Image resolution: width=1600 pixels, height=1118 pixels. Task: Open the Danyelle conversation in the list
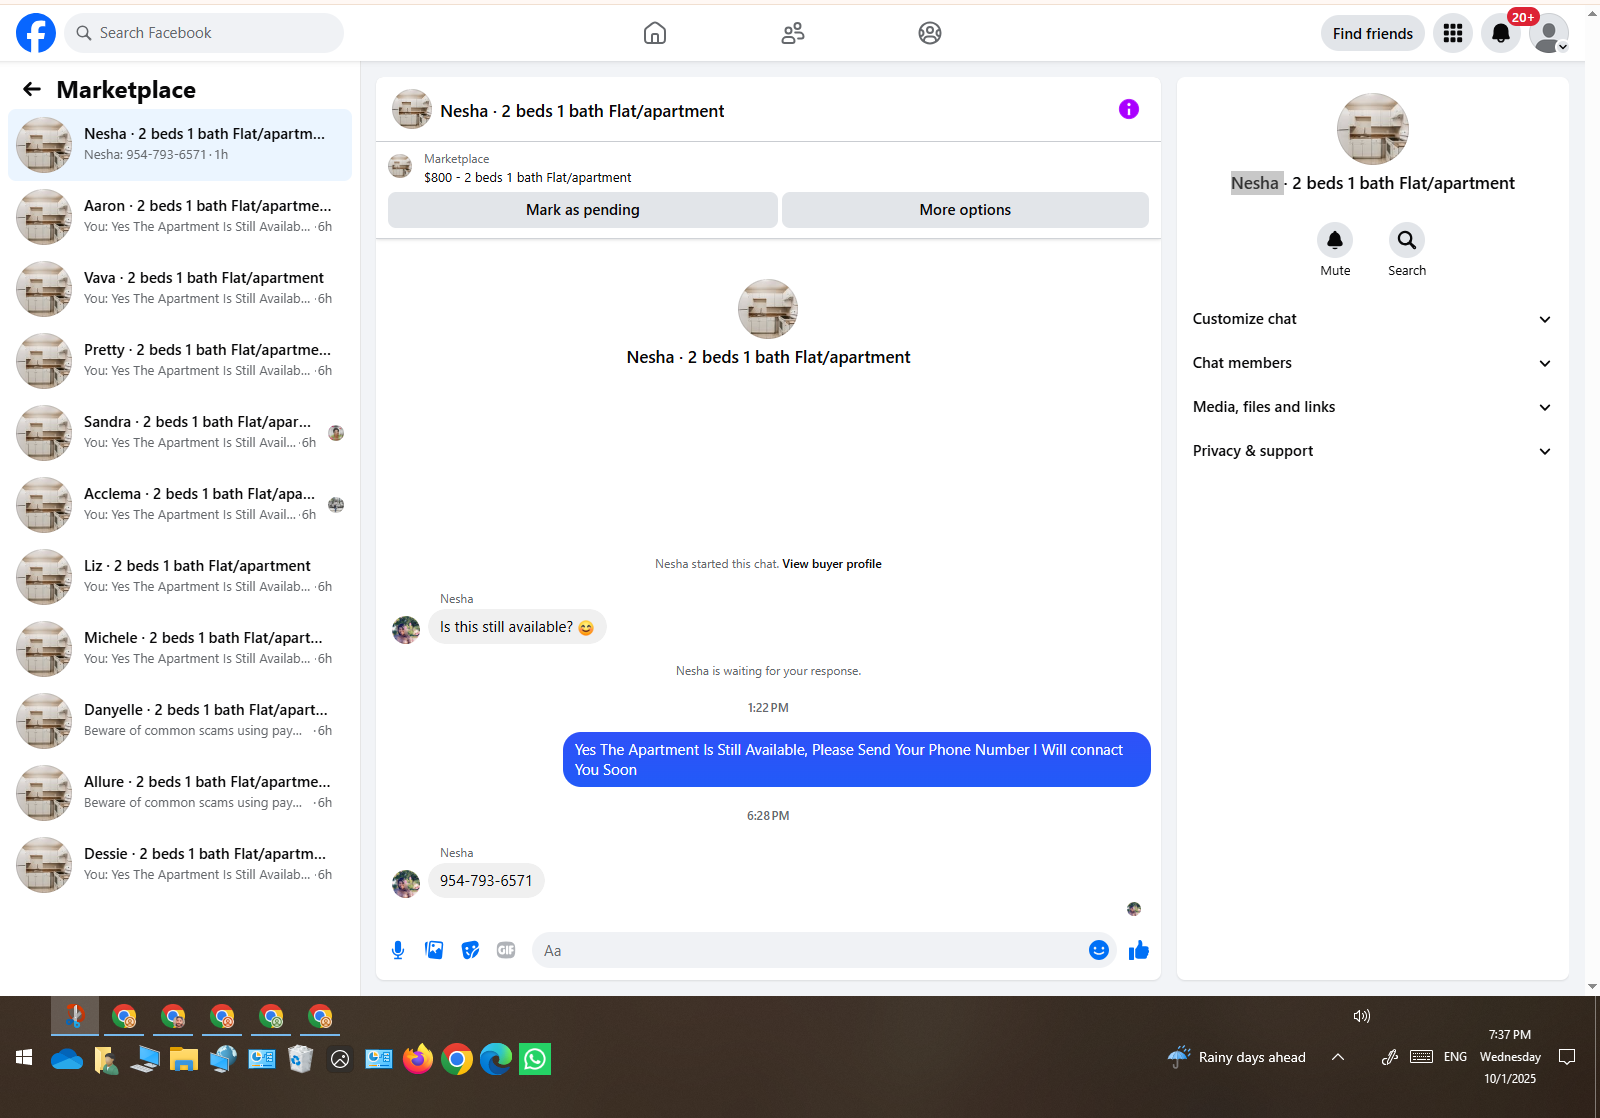pyautogui.click(x=180, y=721)
